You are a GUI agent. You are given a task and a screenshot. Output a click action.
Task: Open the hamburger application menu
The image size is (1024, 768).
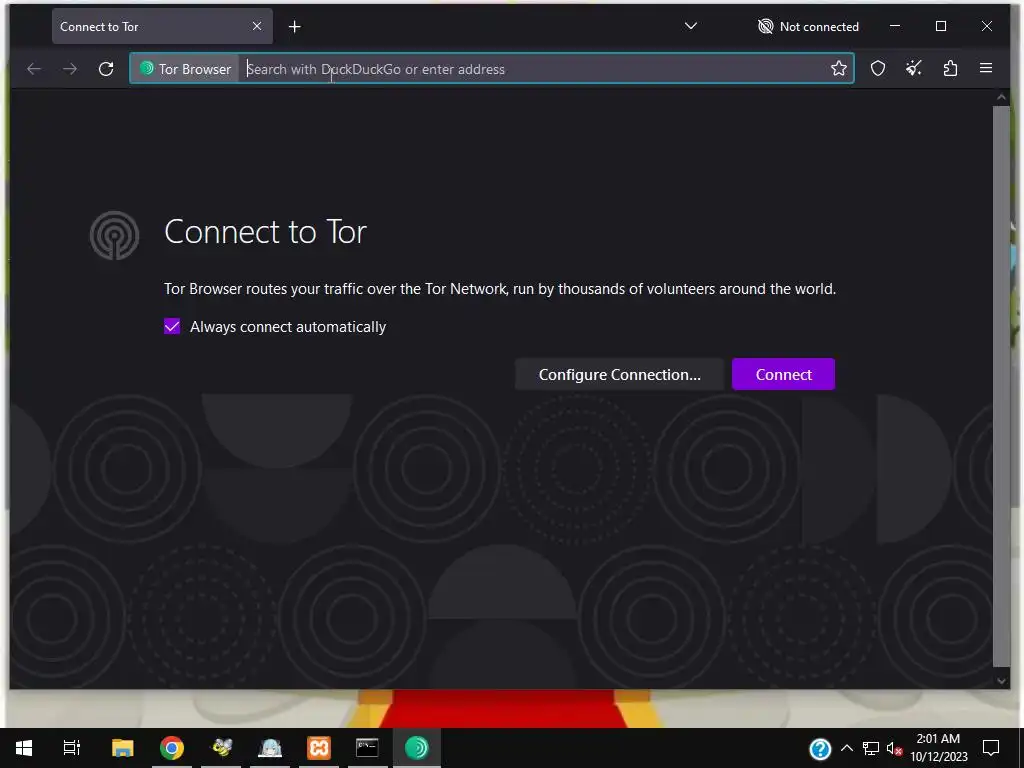coord(986,69)
